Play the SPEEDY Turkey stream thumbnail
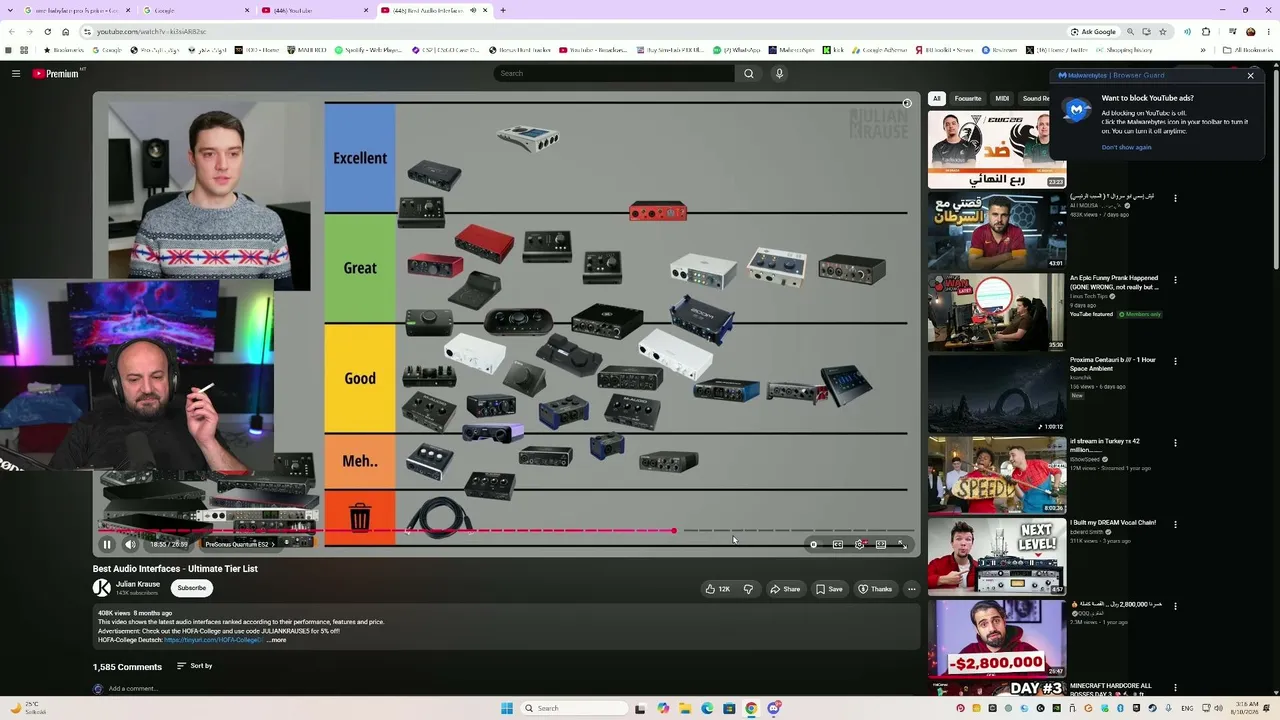The height and width of the screenshot is (720, 1280). (x=997, y=474)
